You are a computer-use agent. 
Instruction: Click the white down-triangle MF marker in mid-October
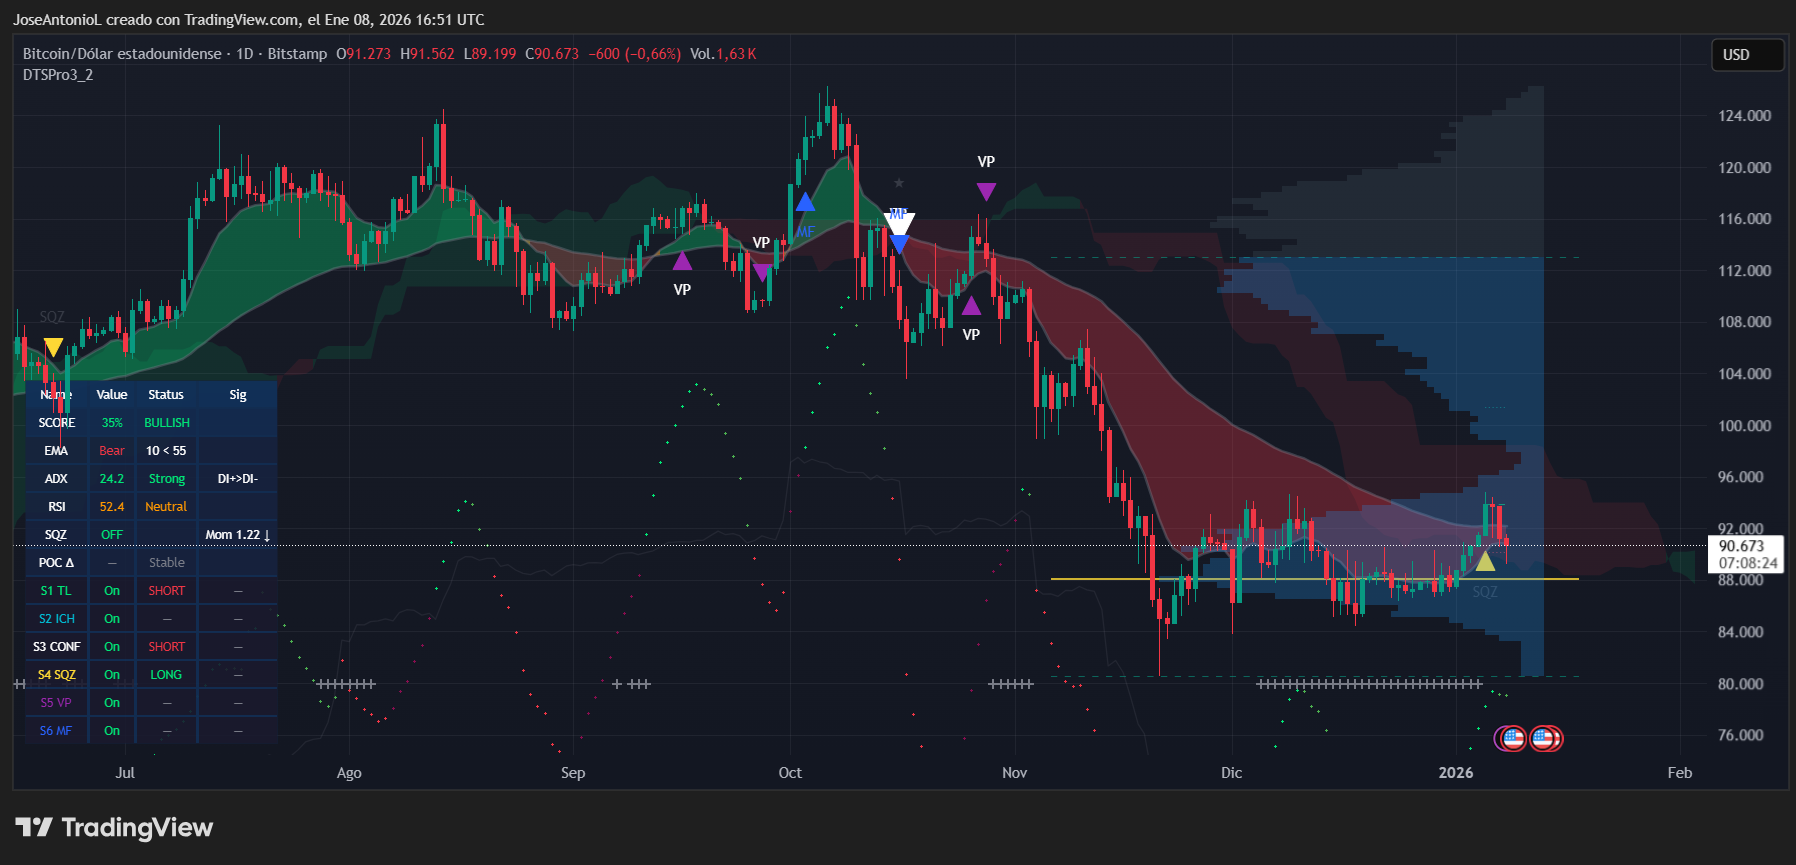pyautogui.click(x=899, y=224)
